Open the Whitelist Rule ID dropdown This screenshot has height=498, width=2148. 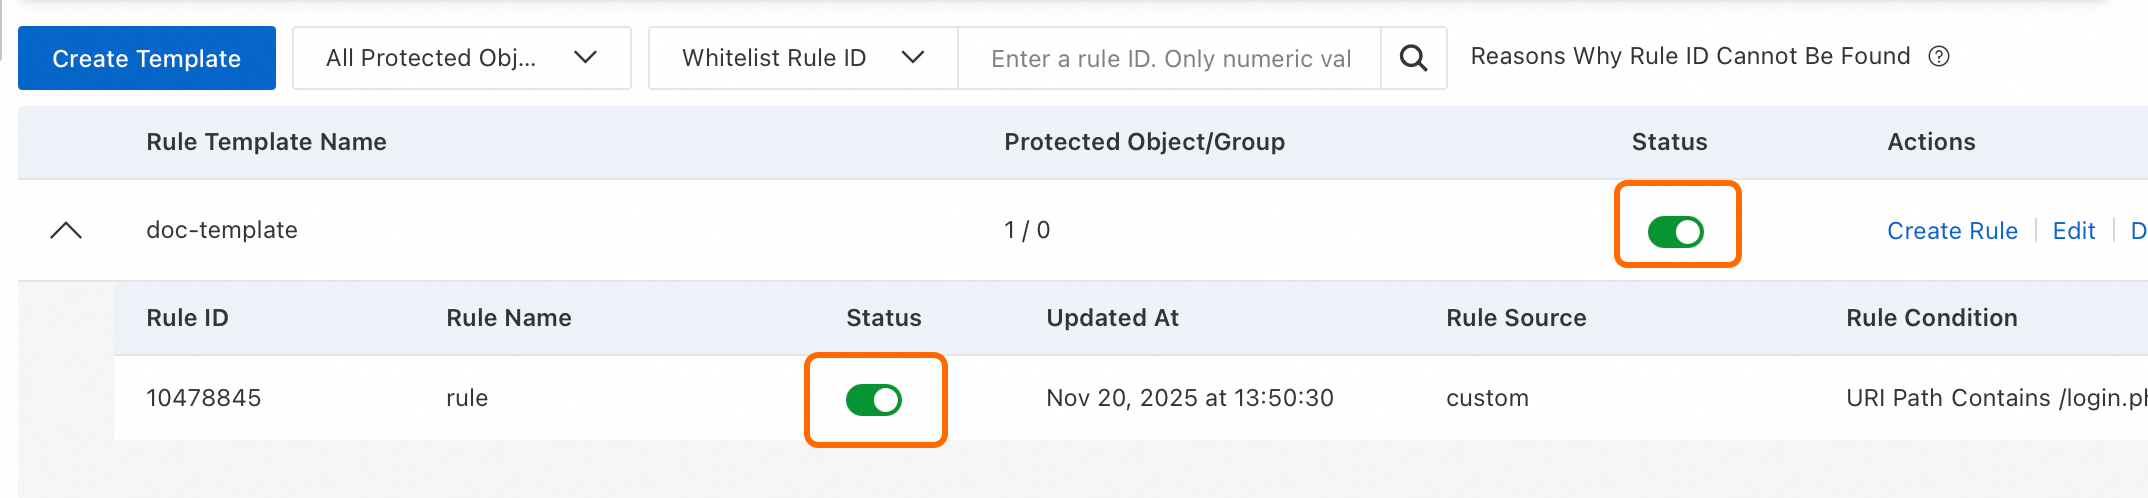tap(803, 58)
